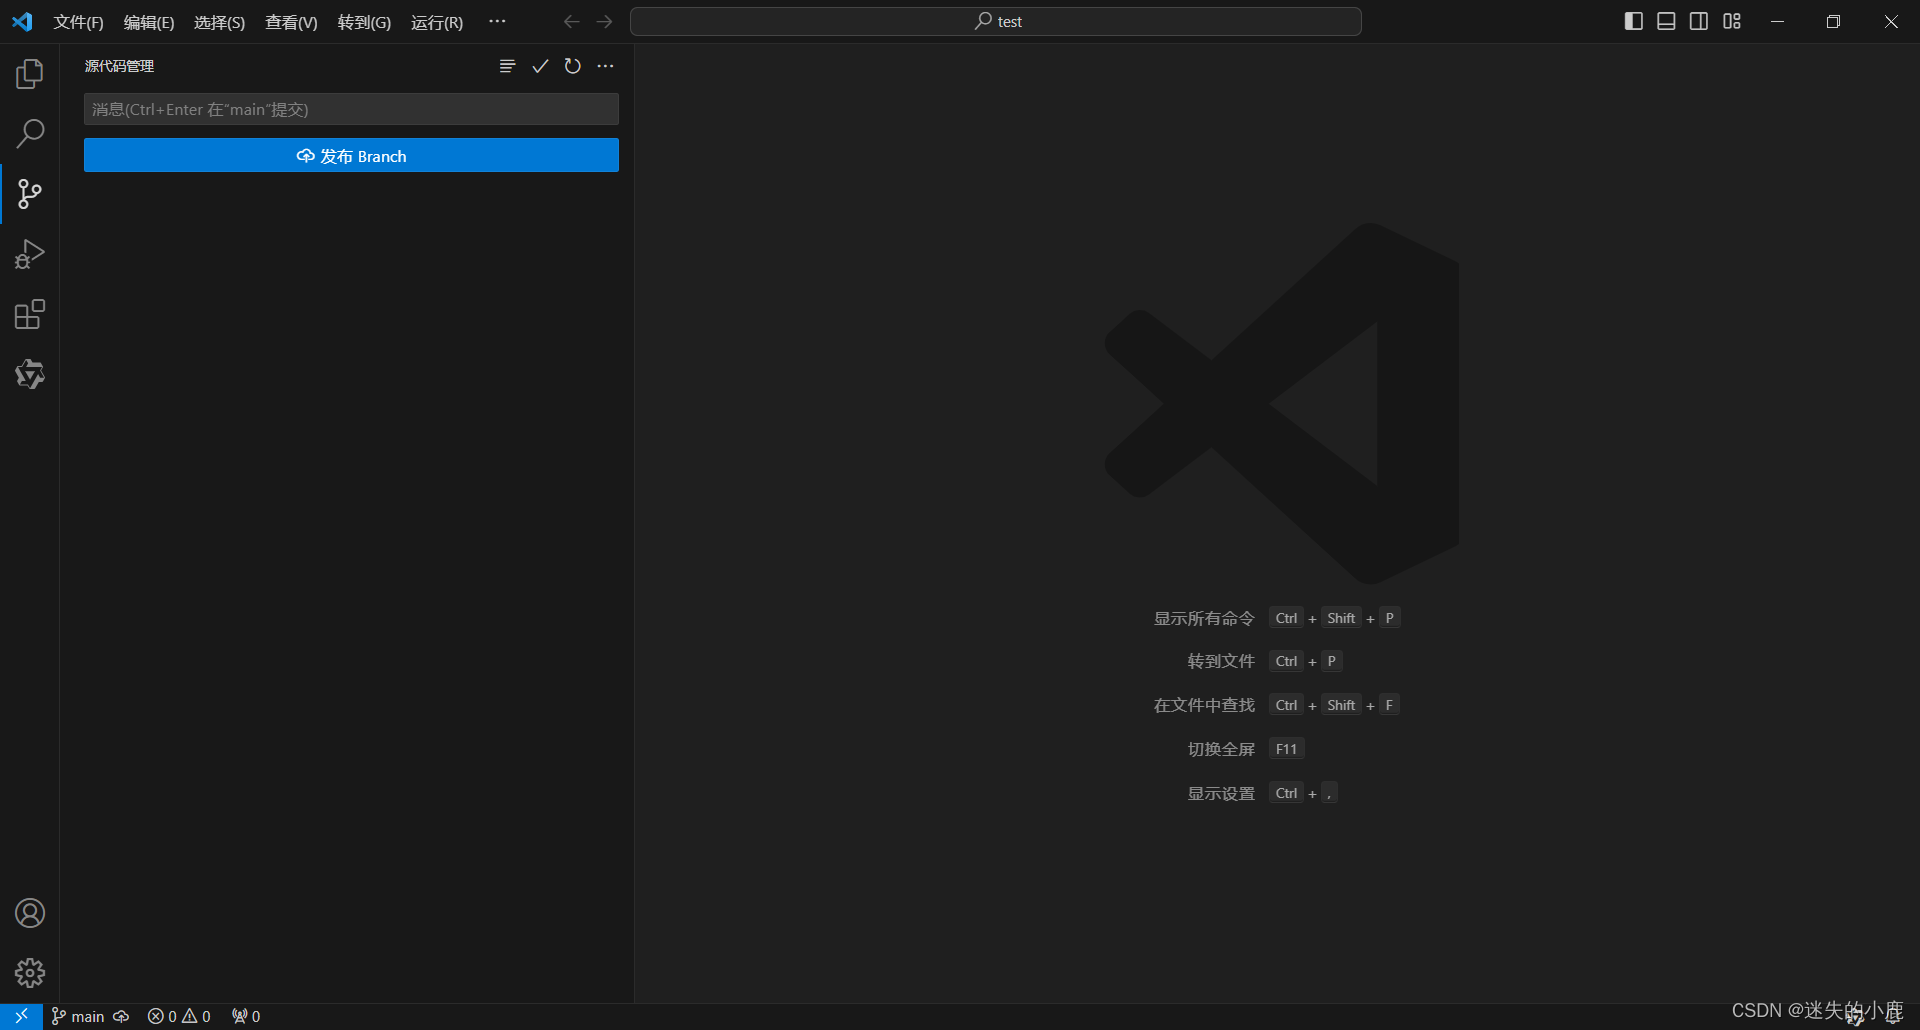This screenshot has width=1920, height=1030.
Task: Click the 切换全屏 shortcut hint text
Action: point(1221,749)
